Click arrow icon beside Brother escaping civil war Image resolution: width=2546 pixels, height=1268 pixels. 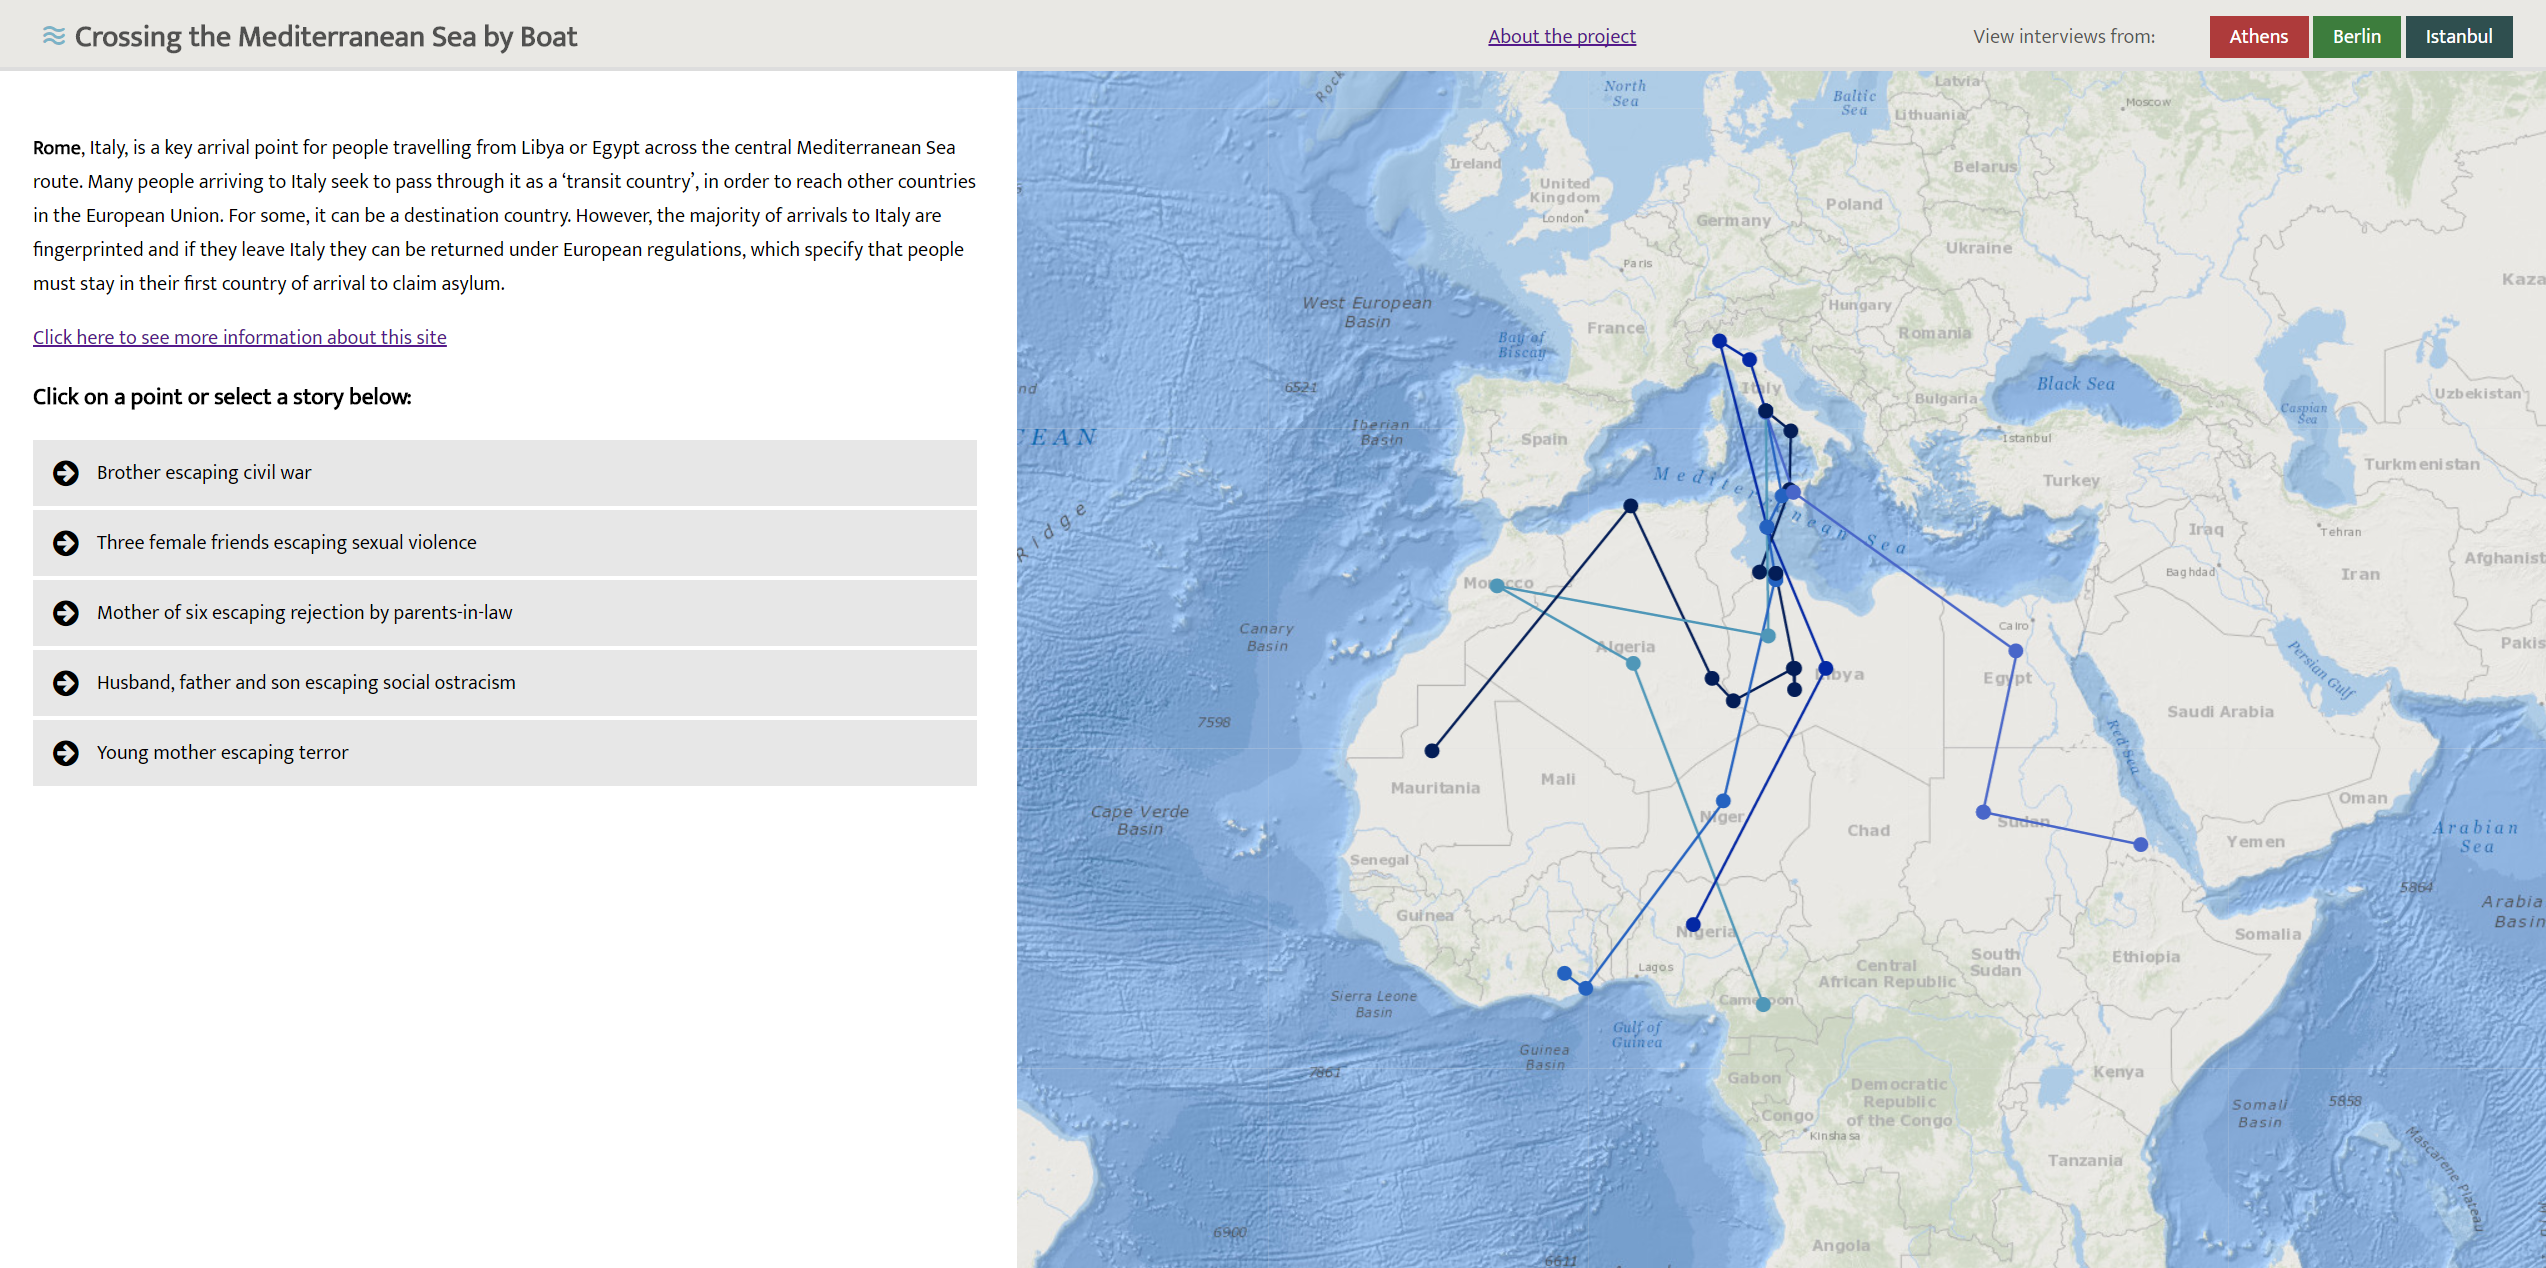coord(66,473)
